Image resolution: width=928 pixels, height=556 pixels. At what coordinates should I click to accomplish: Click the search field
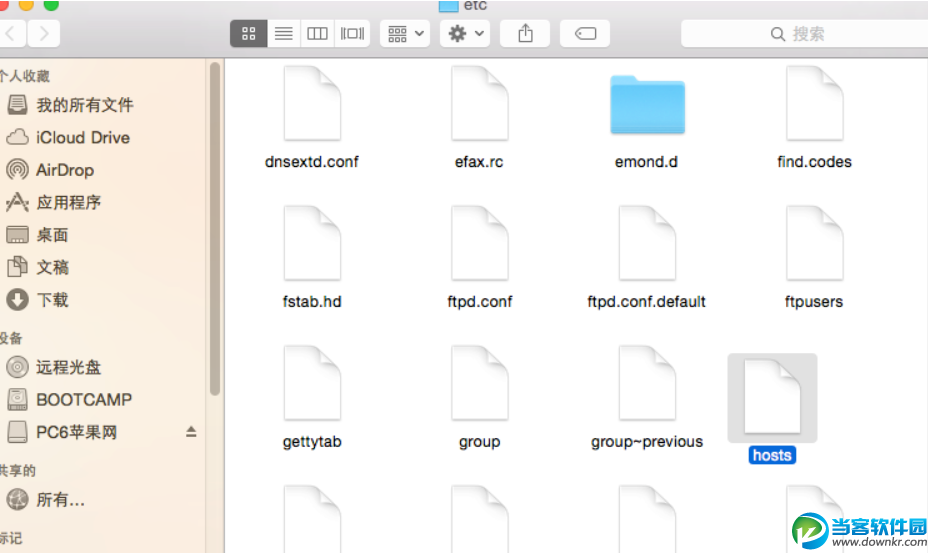[x=800, y=33]
